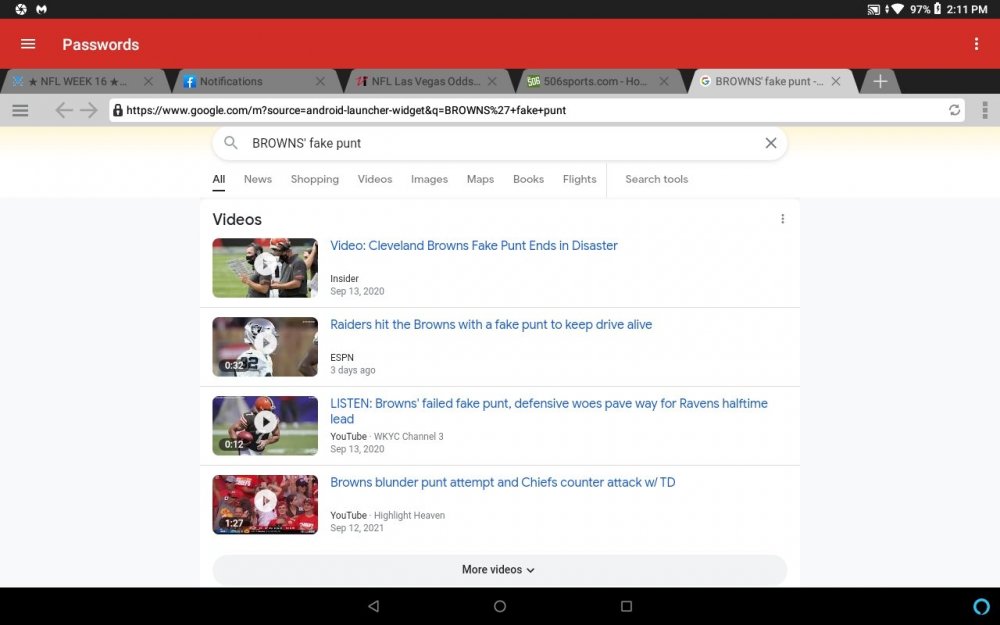Open 'LISTEN: Browns' failed fake punt' link
This screenshot has height=625, width=1000.
(x=548, y=411)
